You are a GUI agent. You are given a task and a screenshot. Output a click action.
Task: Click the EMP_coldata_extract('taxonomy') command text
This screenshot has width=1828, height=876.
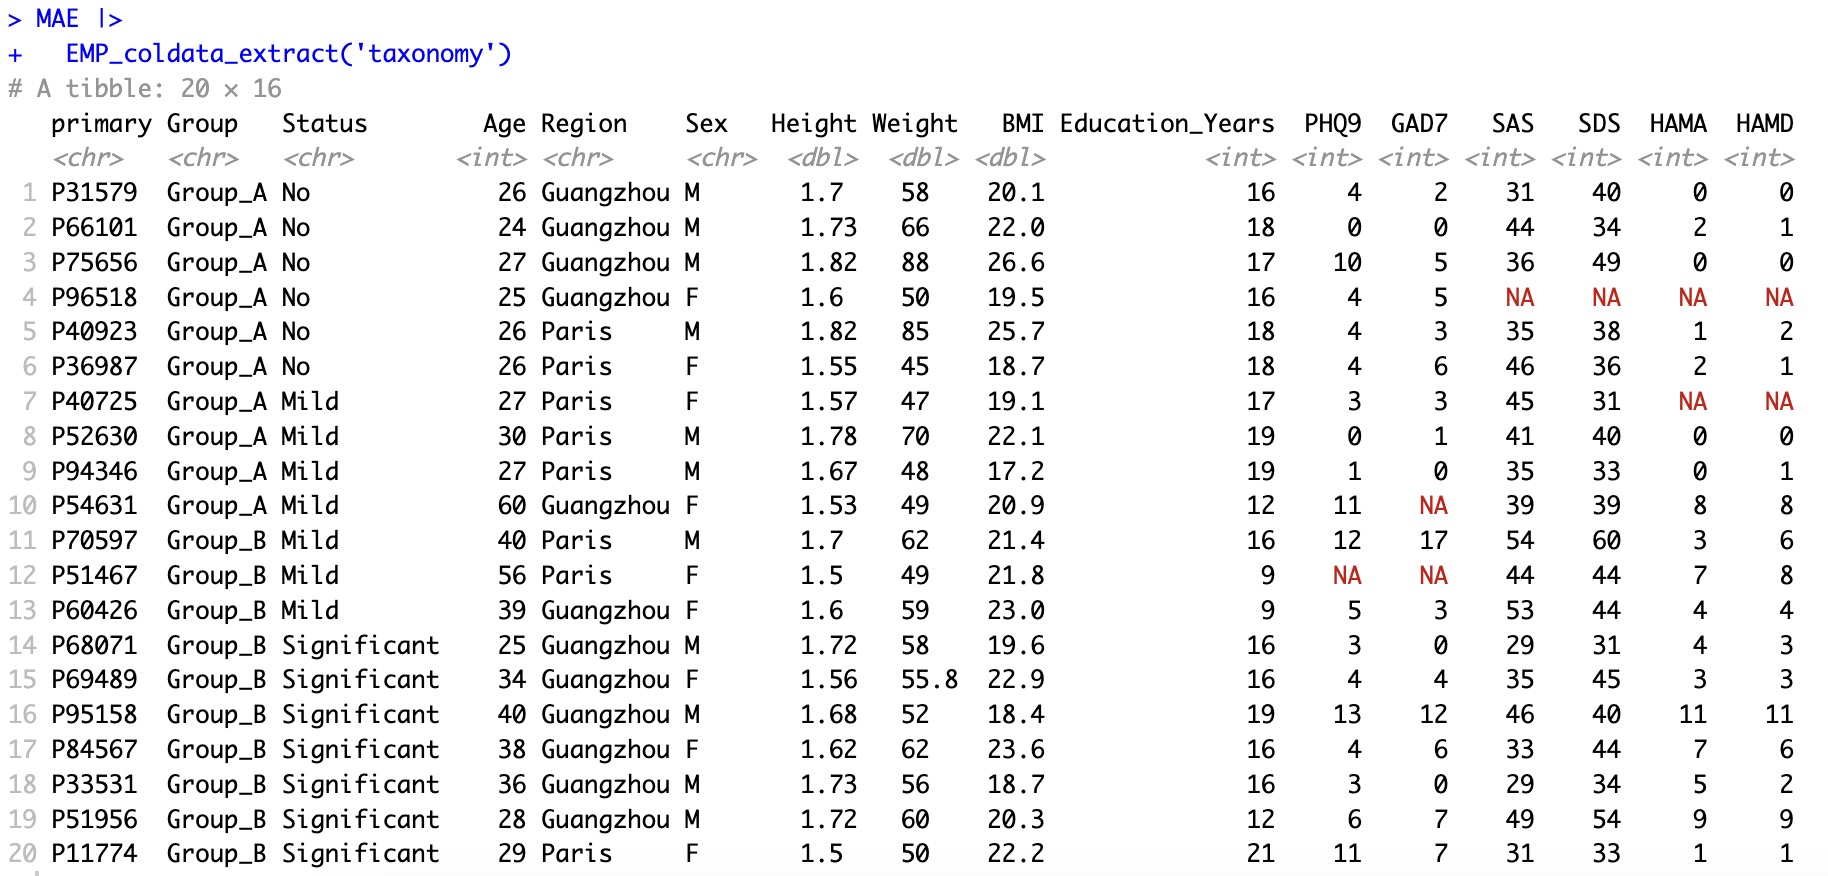[288, 54]
